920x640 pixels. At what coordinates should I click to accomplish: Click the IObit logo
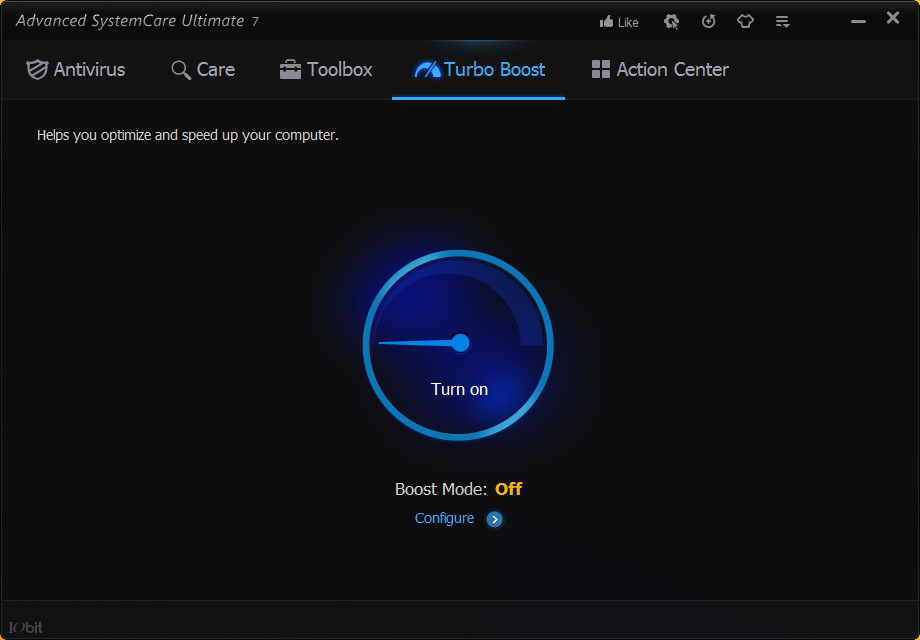point(26,627)
